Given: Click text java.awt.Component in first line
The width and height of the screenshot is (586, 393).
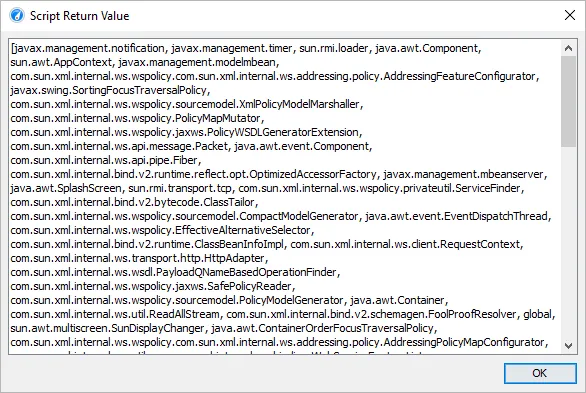Looking at the screenshot, I should click(426, 48).
